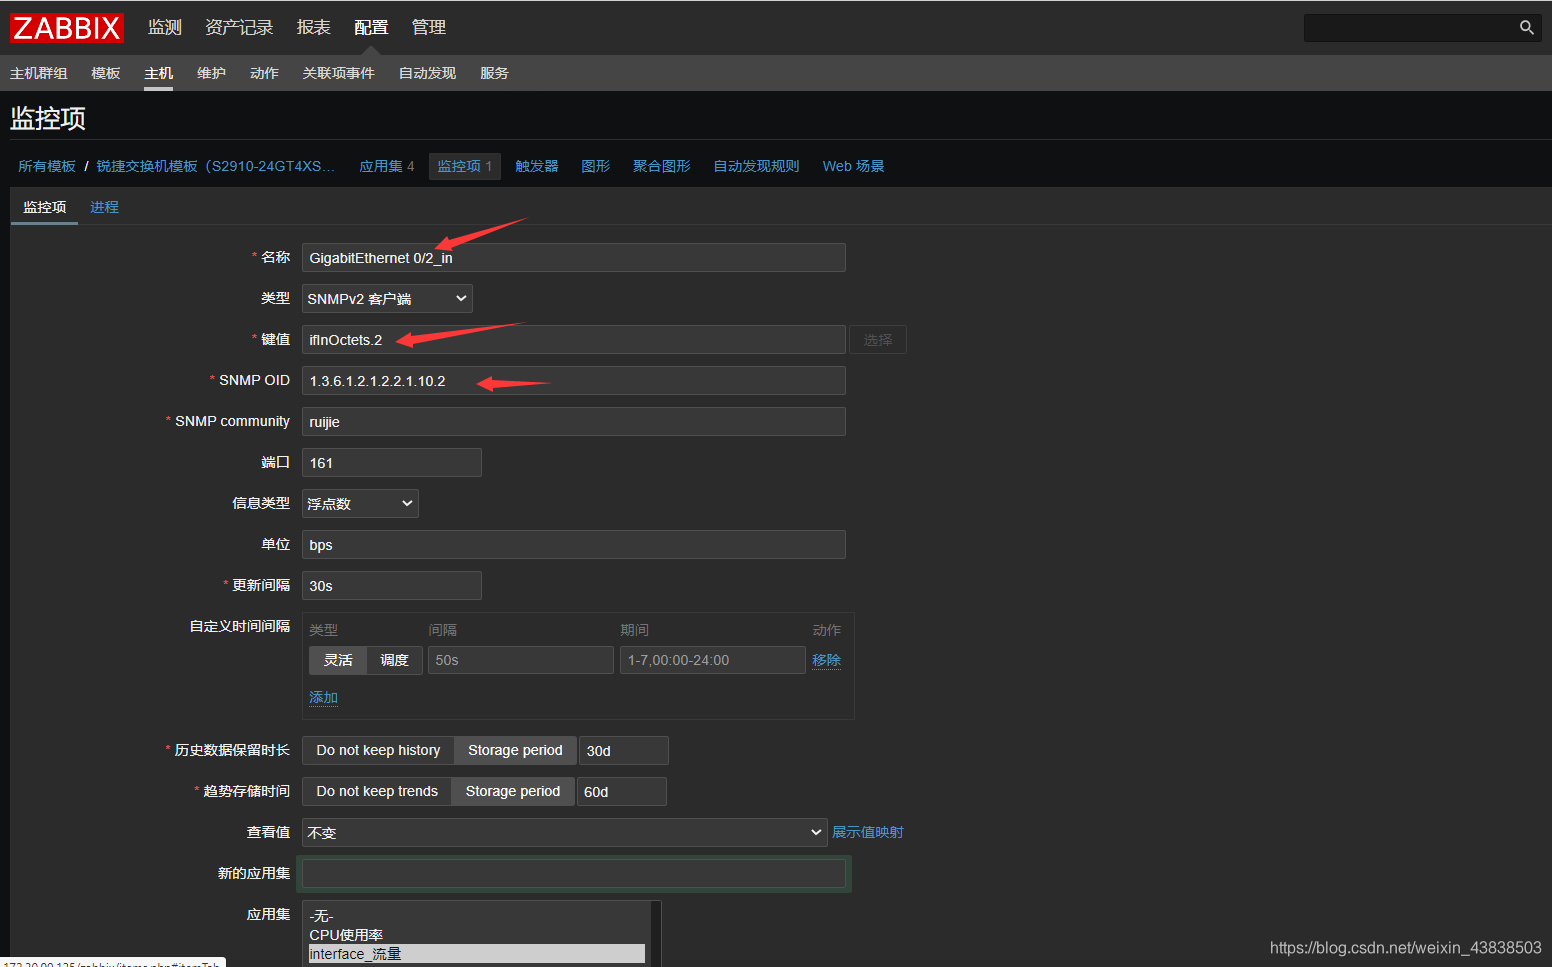Click 添加 to add custom interval
Screen dimensions: 1552x967
[x=324, y=697]
